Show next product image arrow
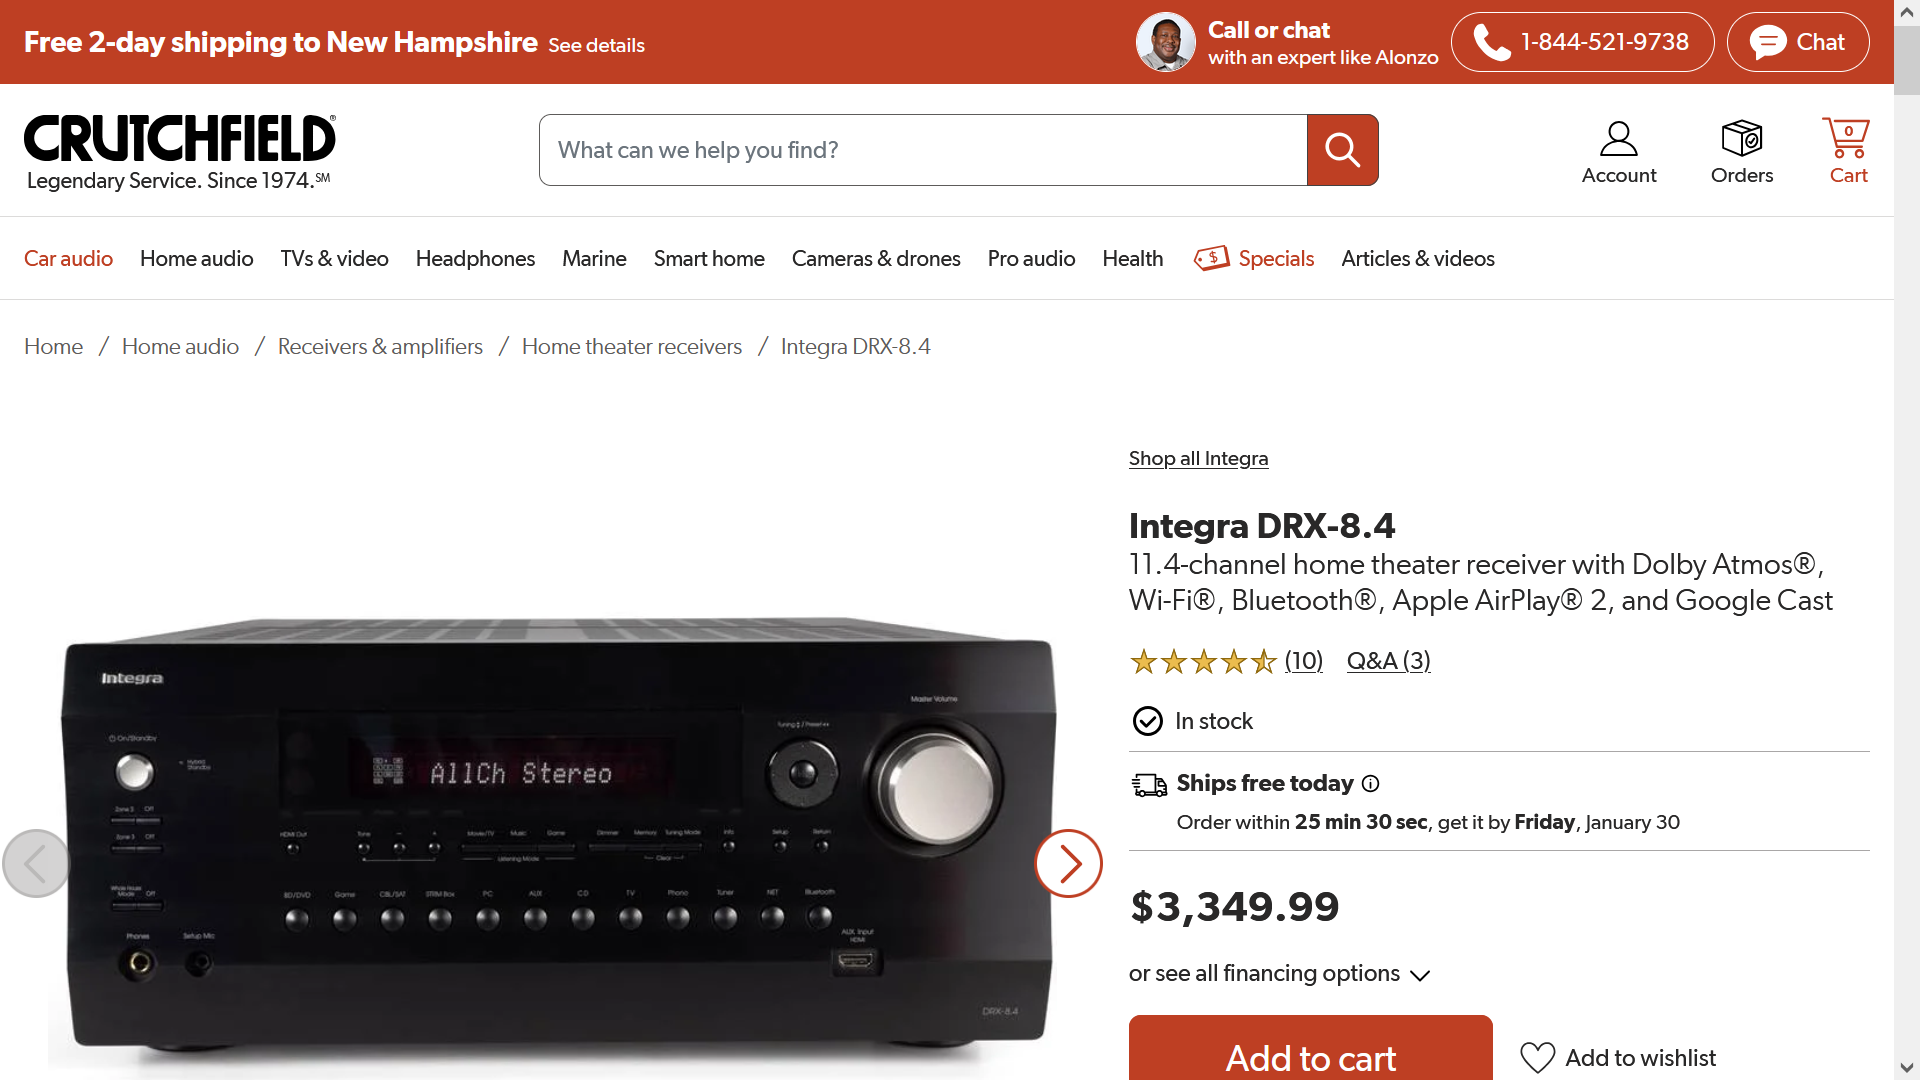1920x1080 pixels. [1068, 863]
